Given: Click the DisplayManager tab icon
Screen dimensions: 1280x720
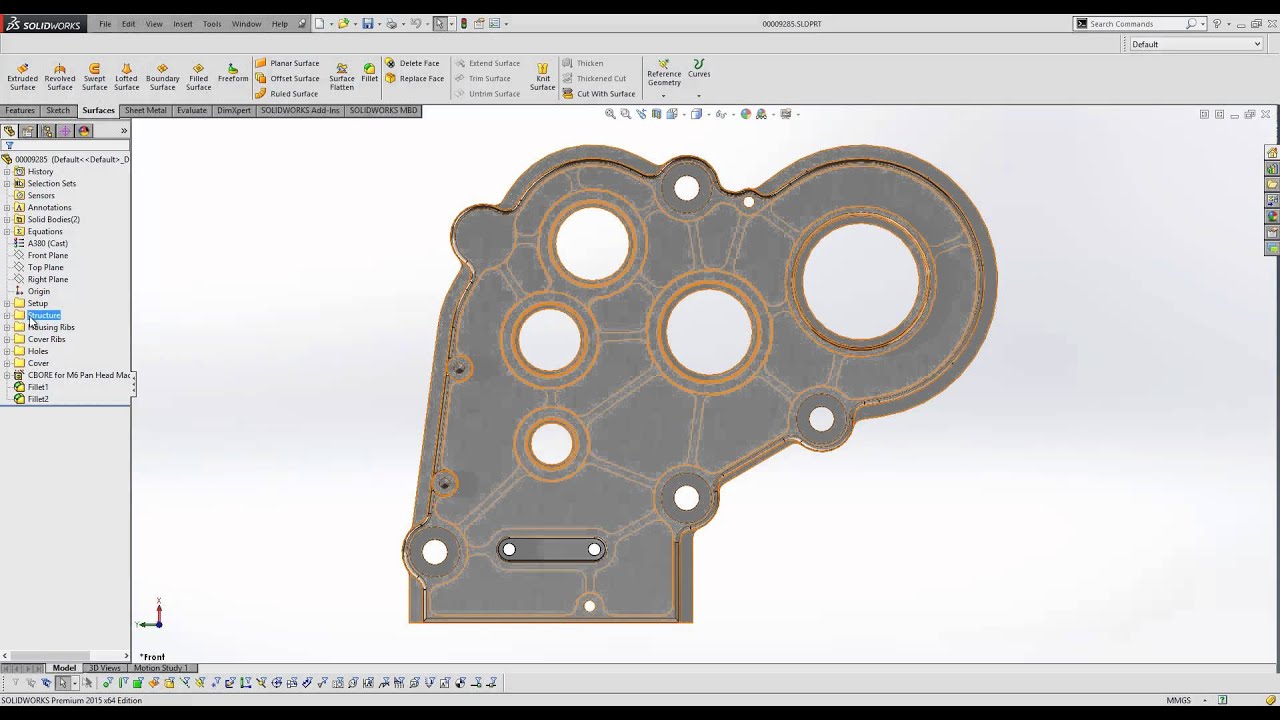Looking at the screenshot, I should 84,131.
